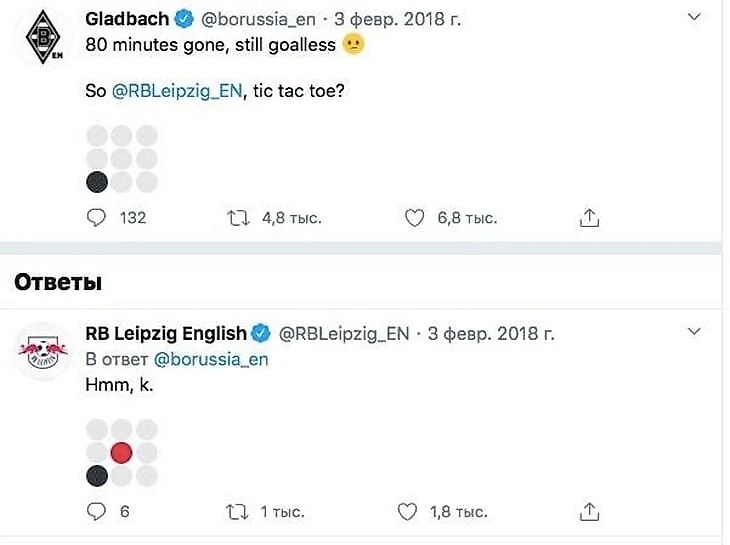The image size is (730, 545).
Task: Click the red dot in Leipzig's grid
Action: (121, 453)
